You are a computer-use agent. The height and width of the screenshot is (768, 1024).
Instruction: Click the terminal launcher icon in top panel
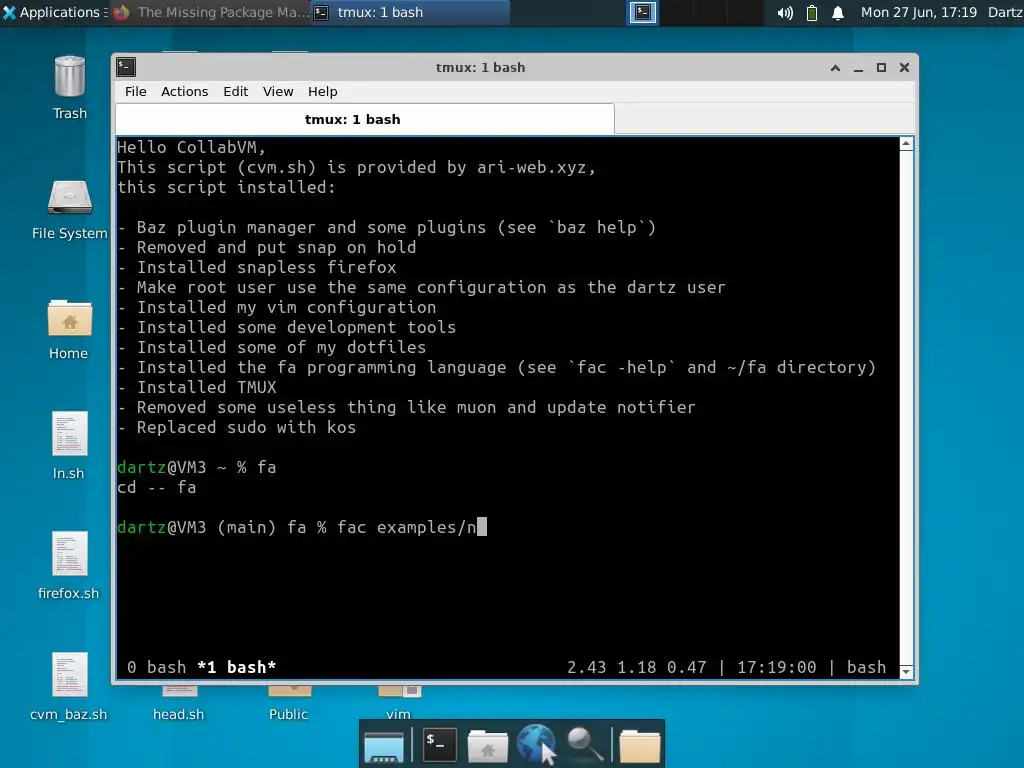tap(643, 12)
